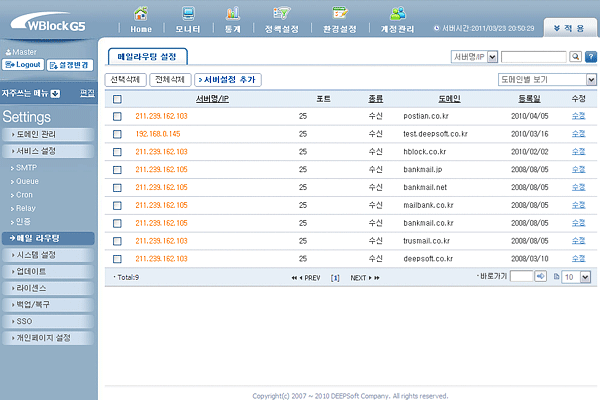Screen dimensions: 600x400
Task: Expand the 업데이트 sidebar section
Action: click(x=48, y=271)
